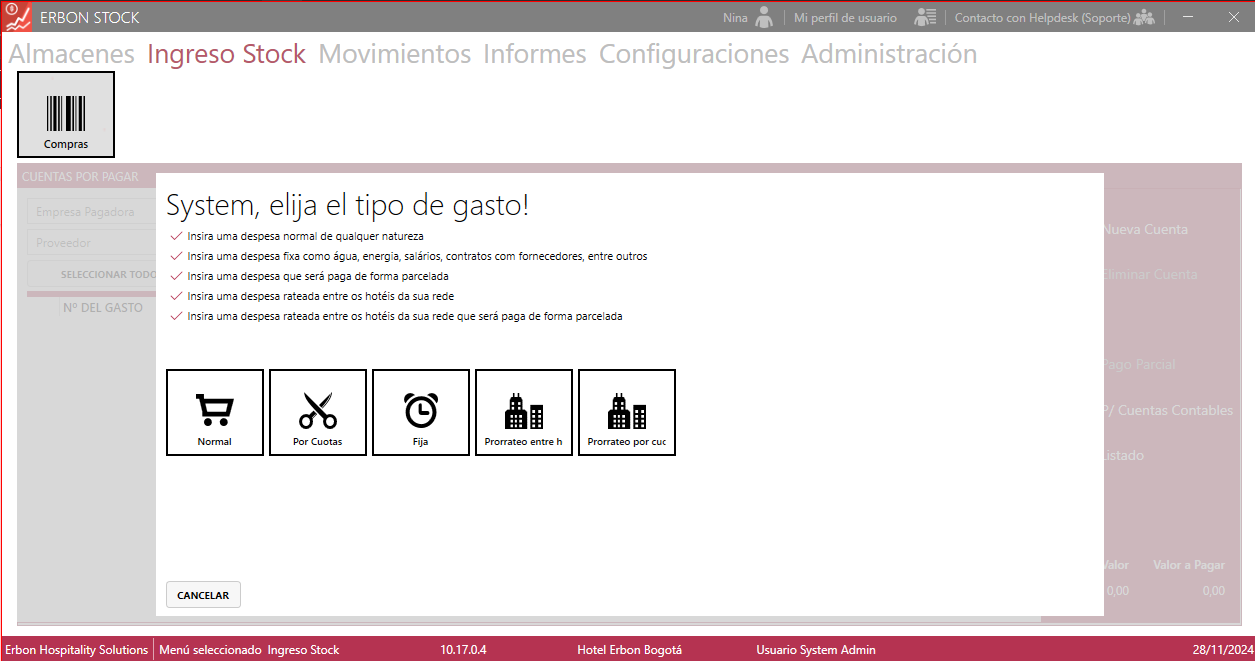The width and height of the screenshot is (1255, 661).
Task: Click the Proveedor field
Action: coord(90,243)
